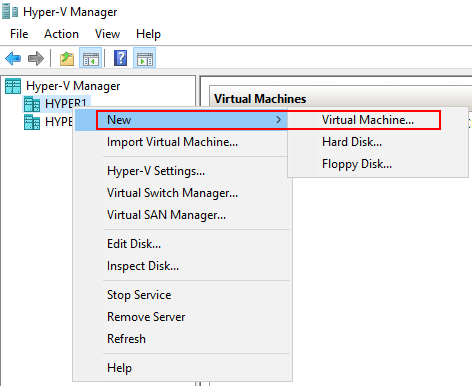Open the Help menu in menu bar

[148, 34]
